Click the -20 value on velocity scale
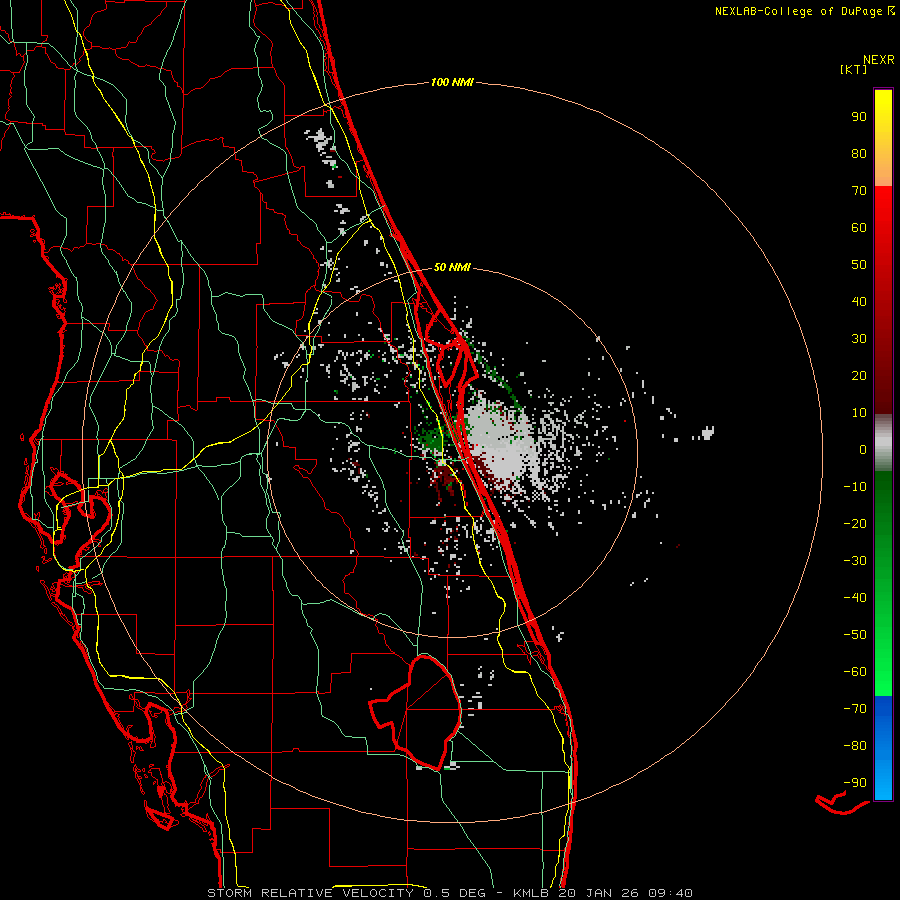This screenshot has height=900, width=900. click(855, 523)
